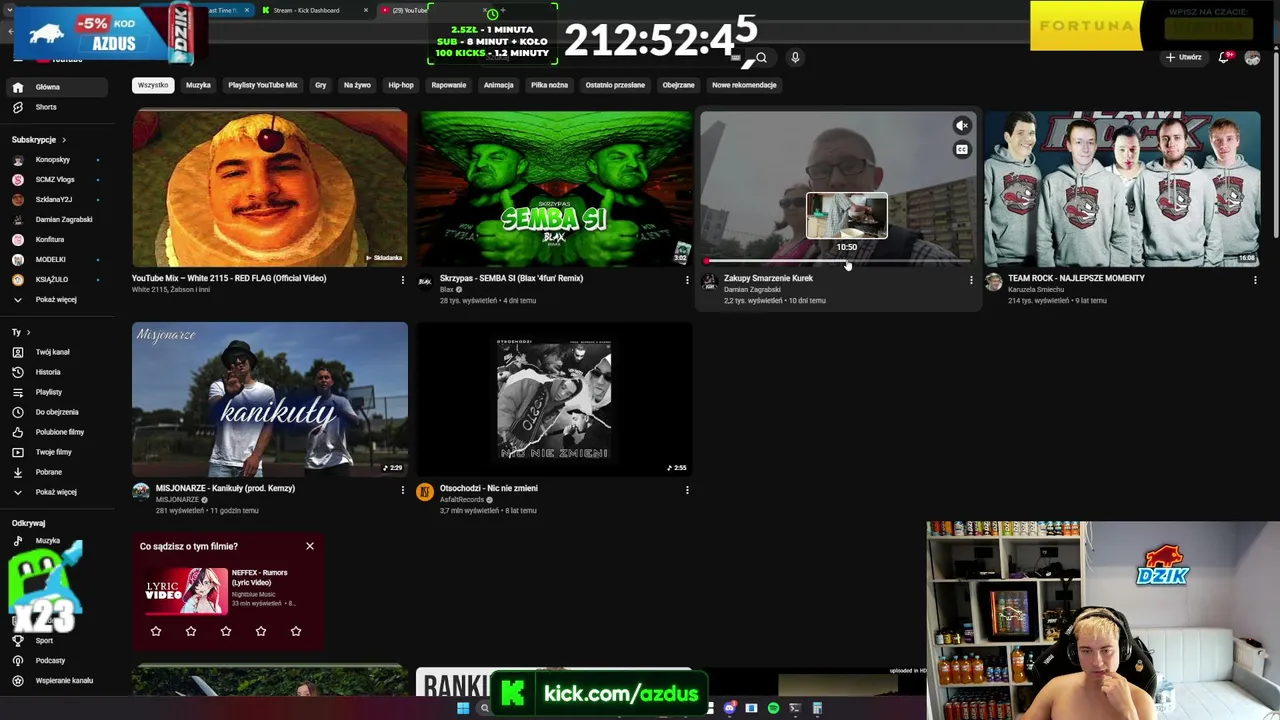This screenshot has width=1280, height=720.
Task: Rate NEFFEX Rumors four stars
Action: point(261,631)
